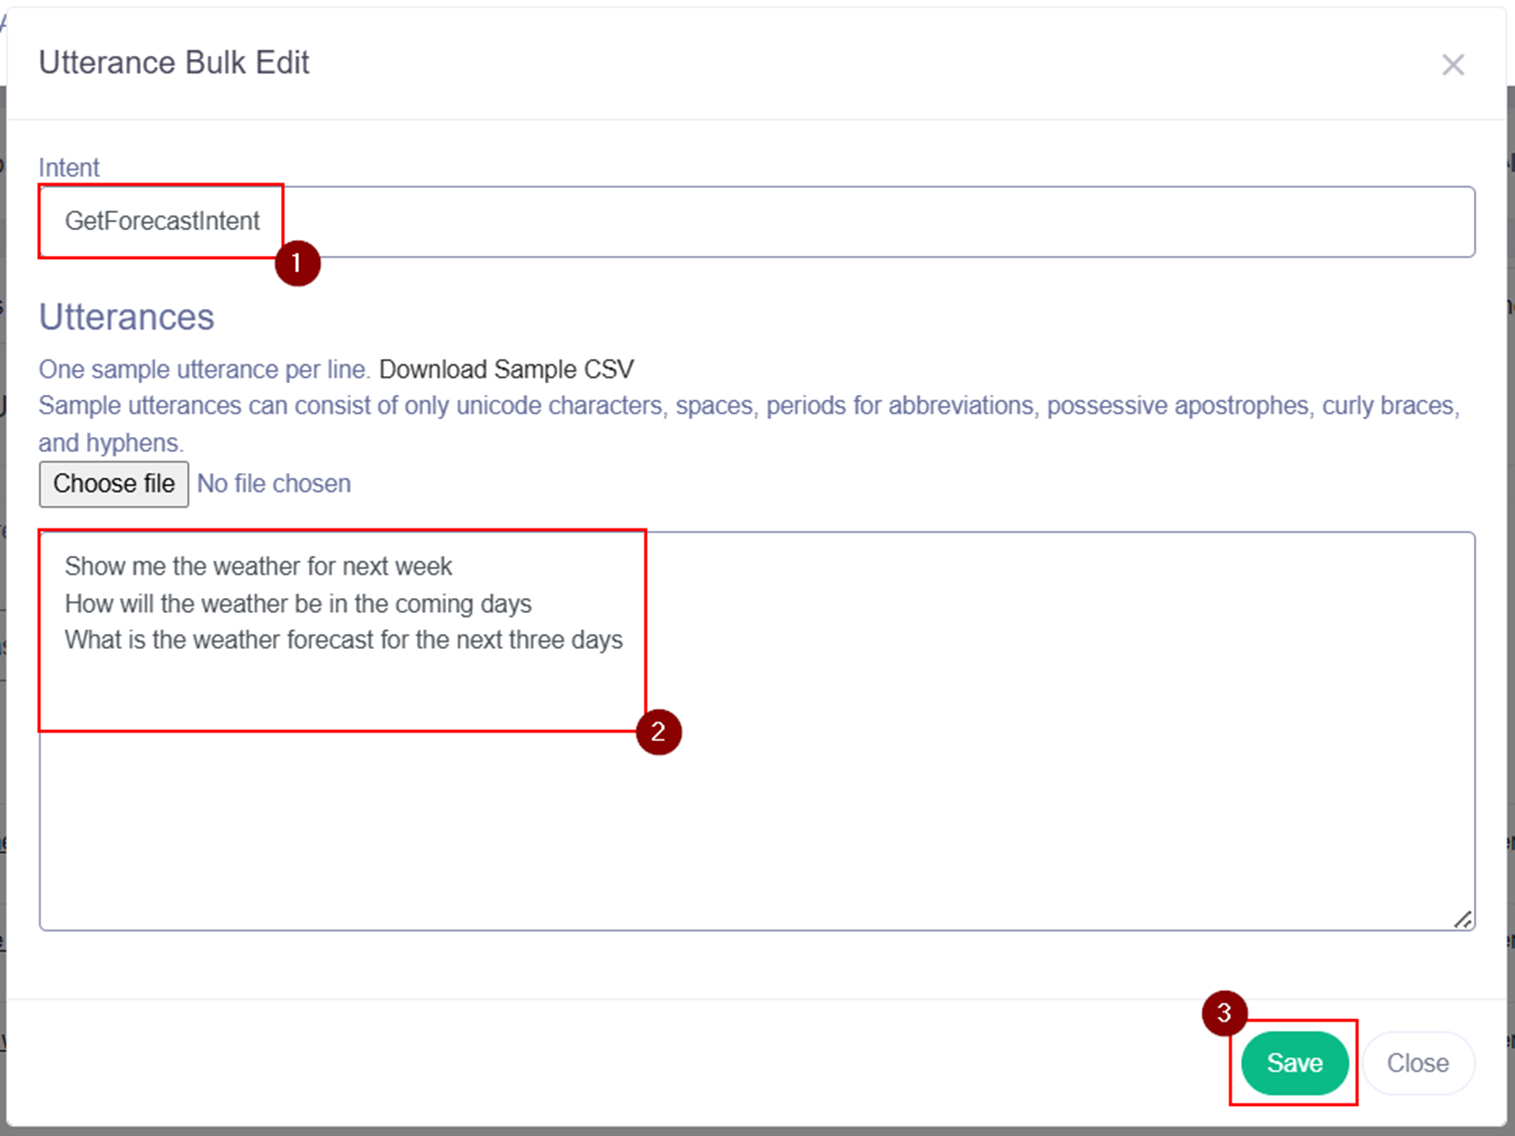Place cursor in "Show me the weather" line
Screen dimensions: 1515x1136
tap(258, 567)
